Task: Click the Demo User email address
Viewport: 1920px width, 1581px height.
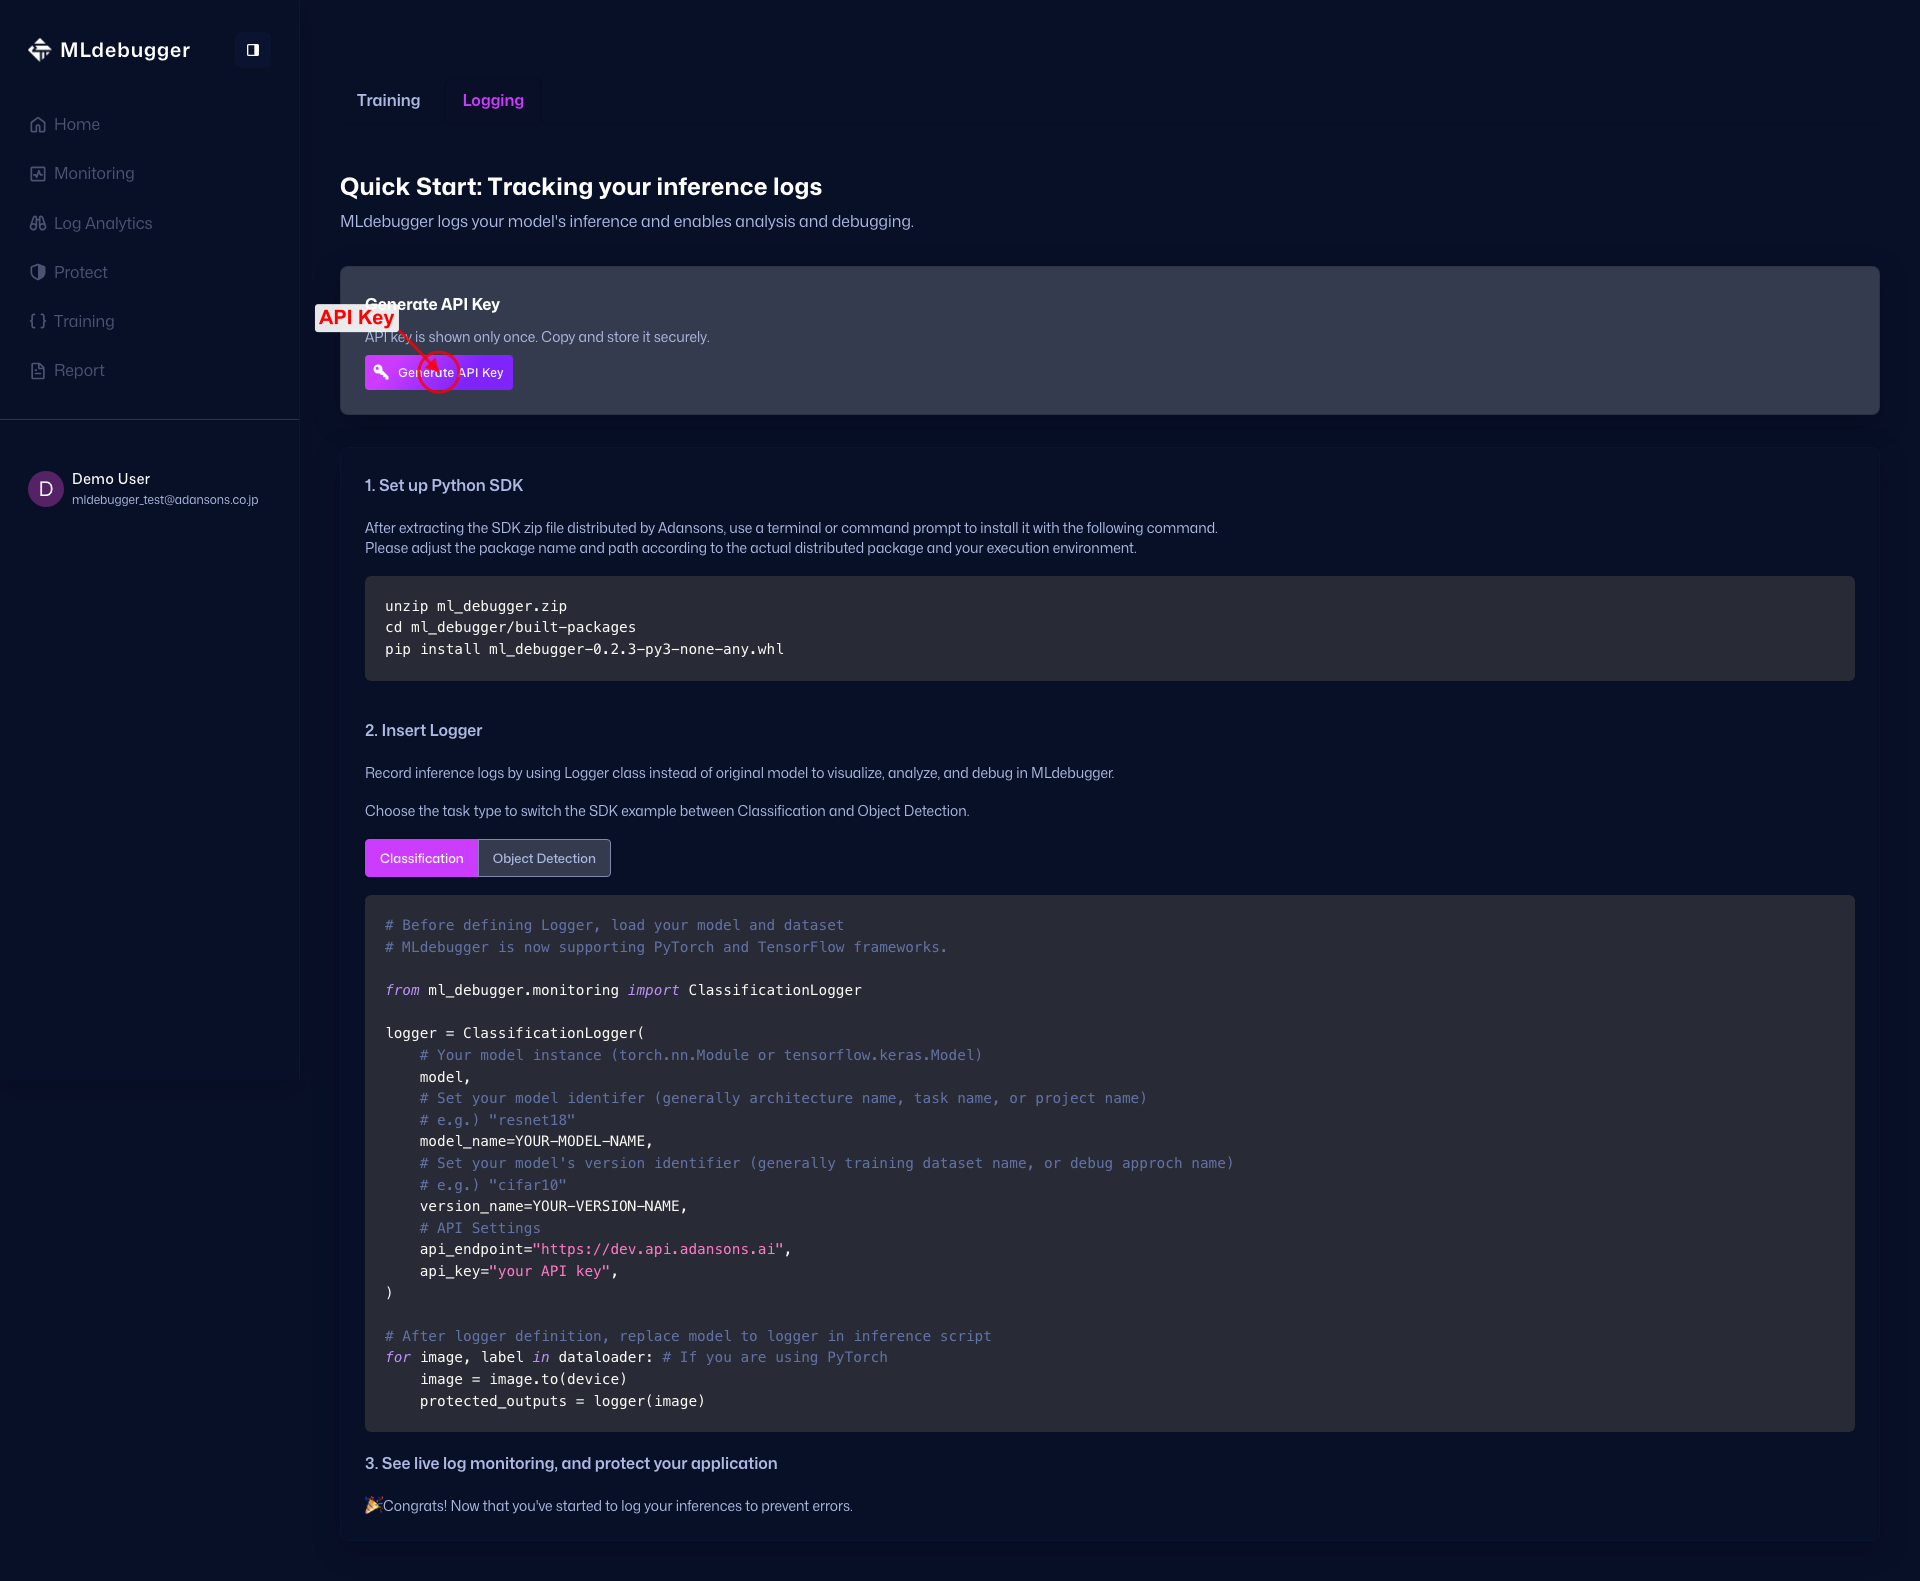Action: pos(165,500)
